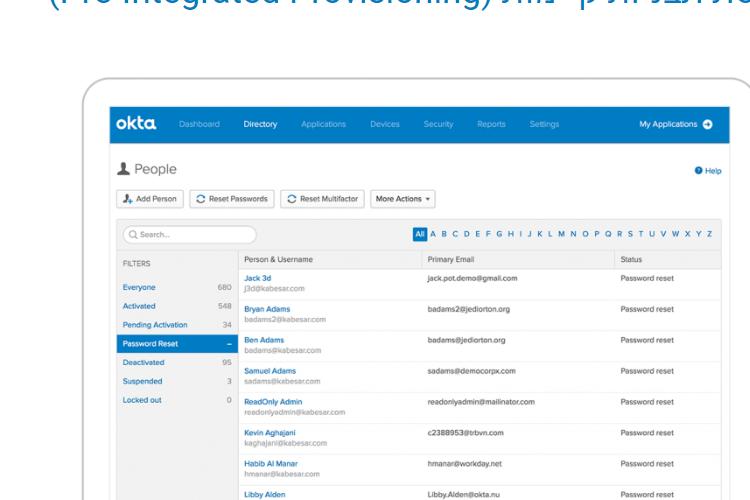Screen dimensions: 750x500
Task: Open the Help link
Action: pos(708,171)
